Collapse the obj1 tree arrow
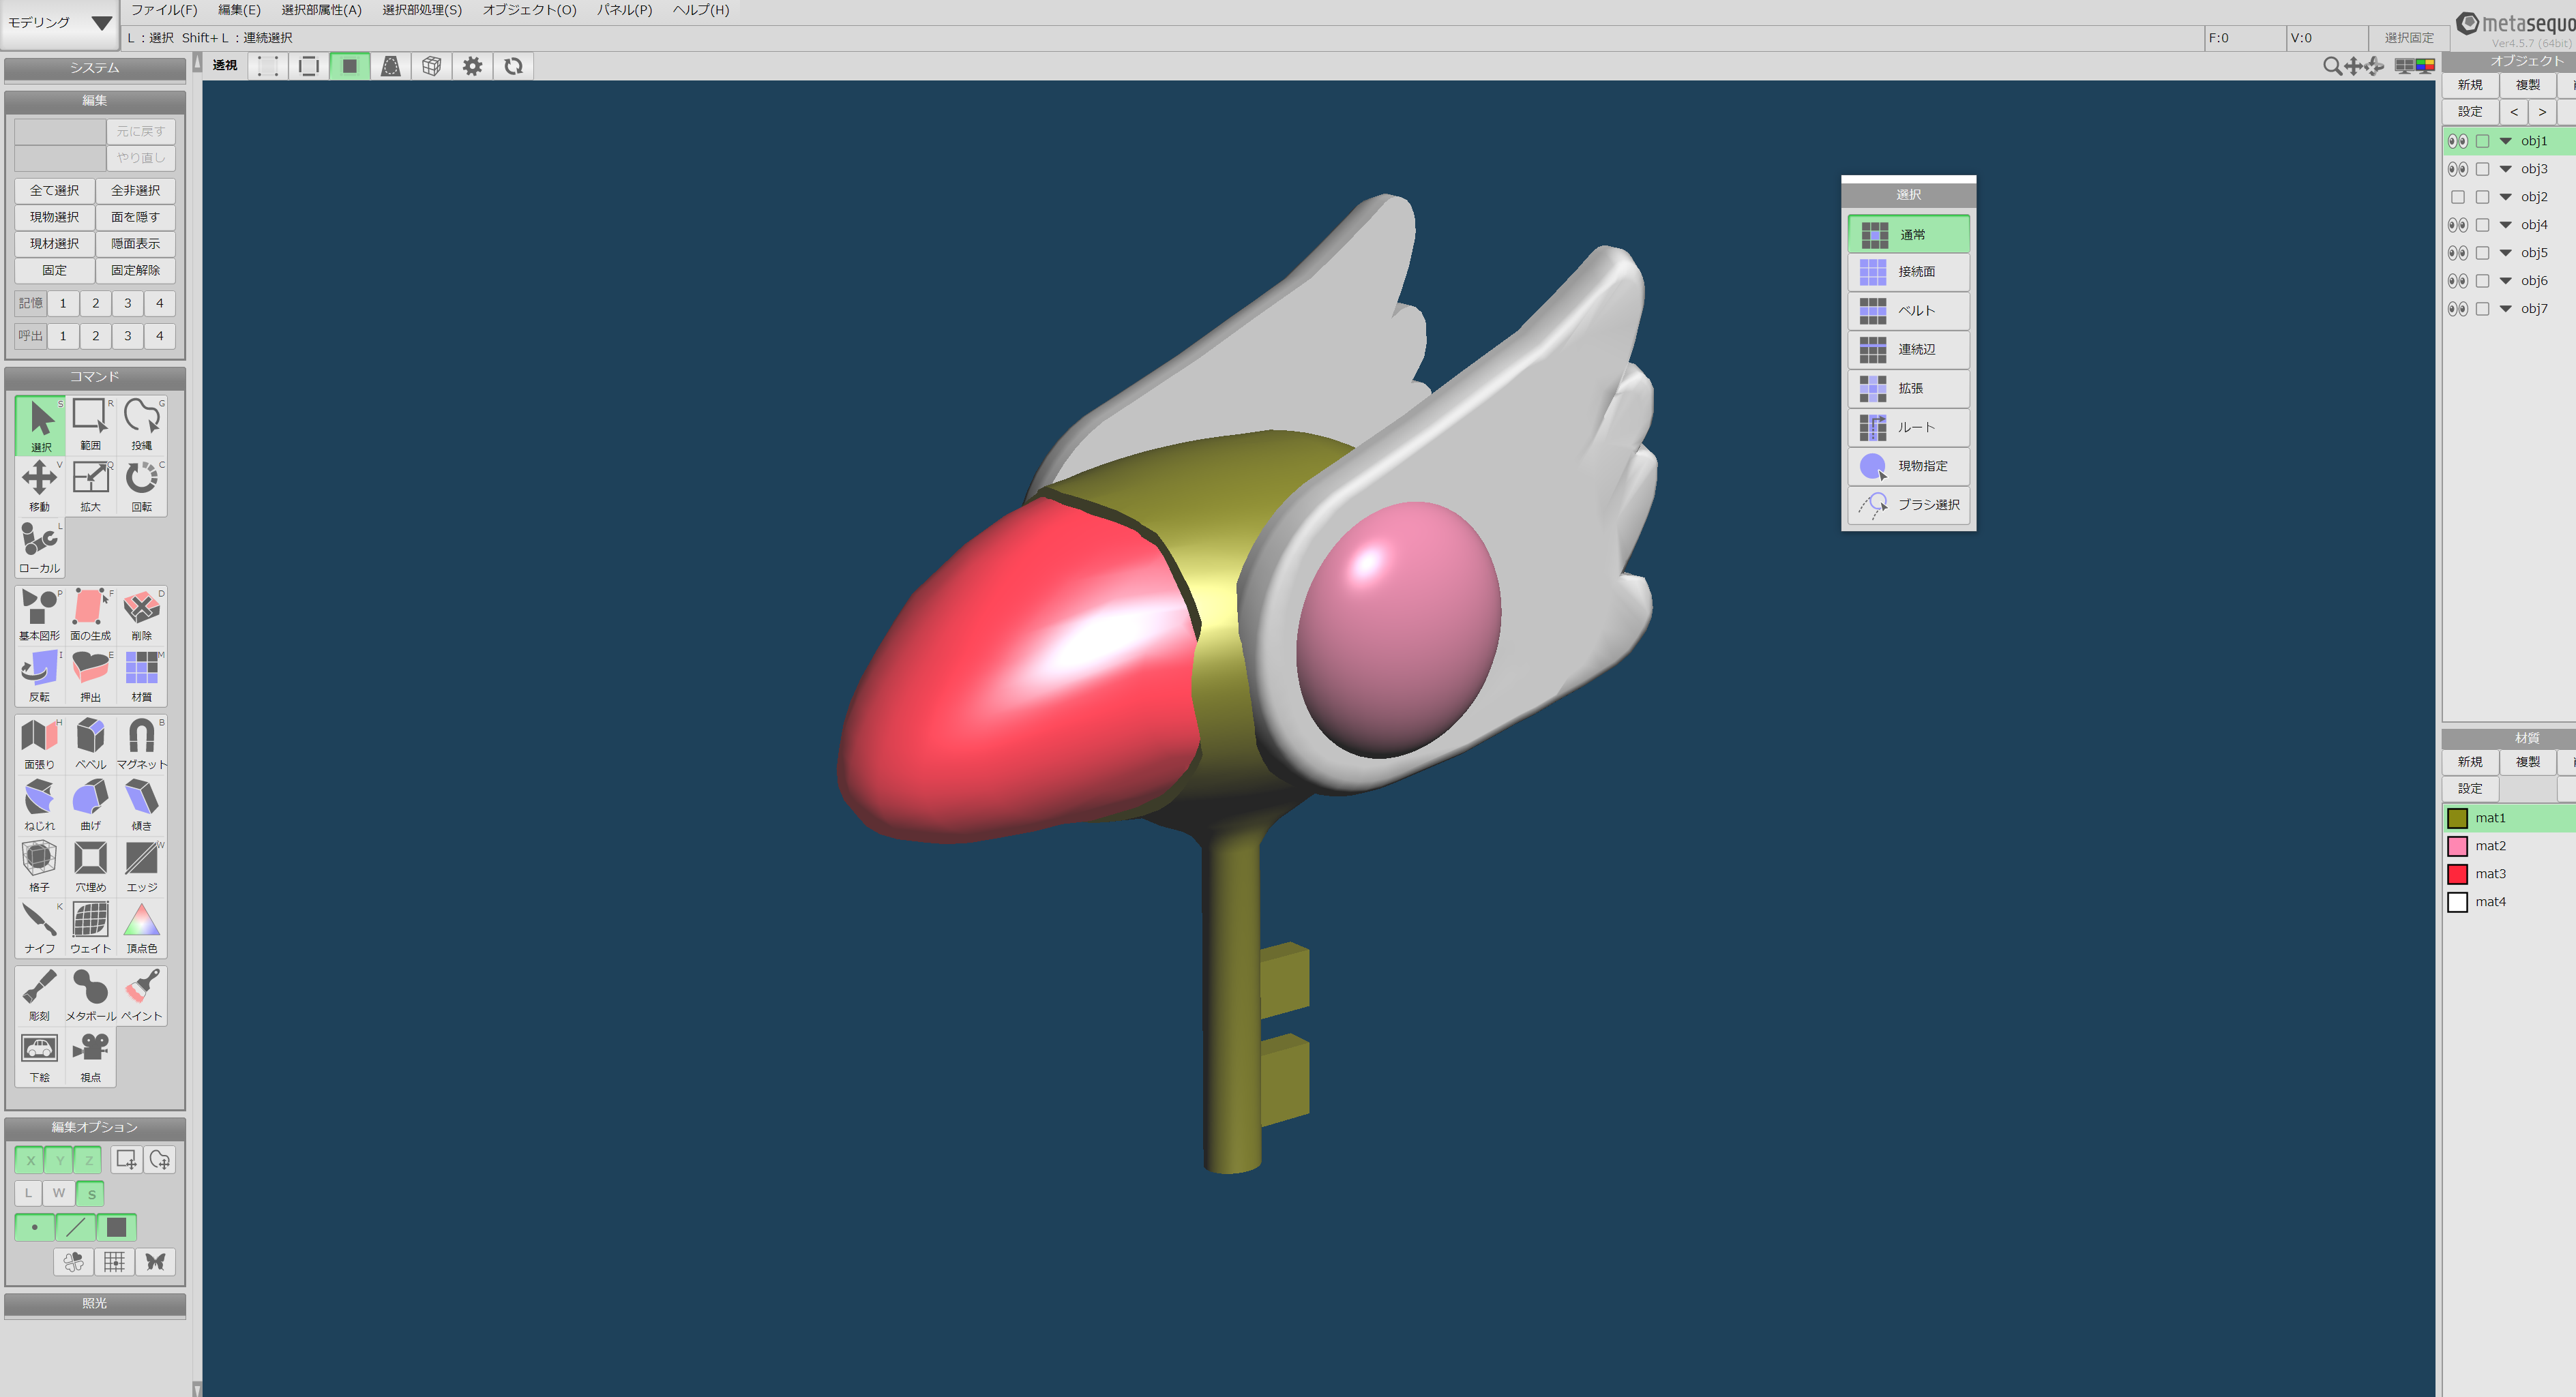This screenshot has height=1397, width=2576. (x=2506, y=141)
